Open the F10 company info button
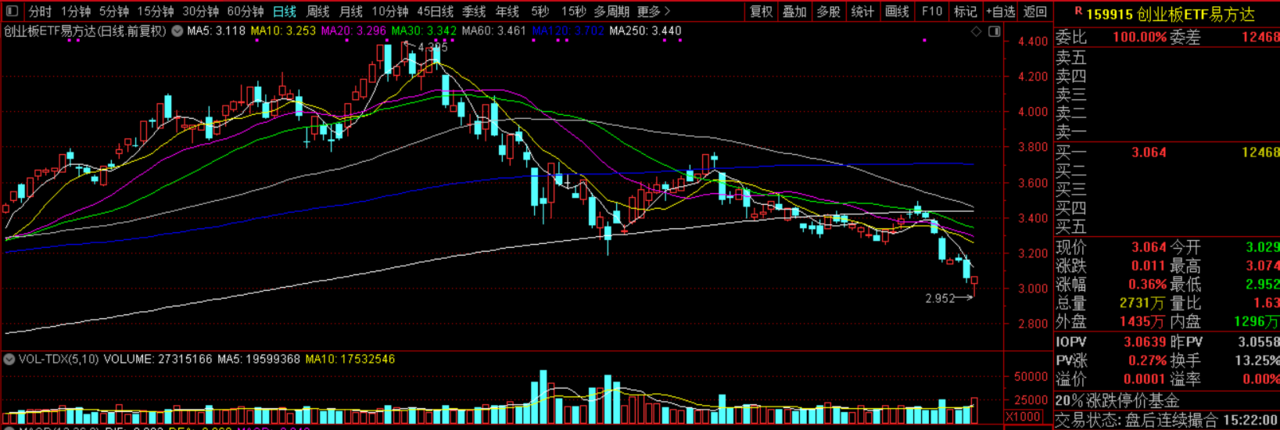The image size is (1280, 430). 931,12
